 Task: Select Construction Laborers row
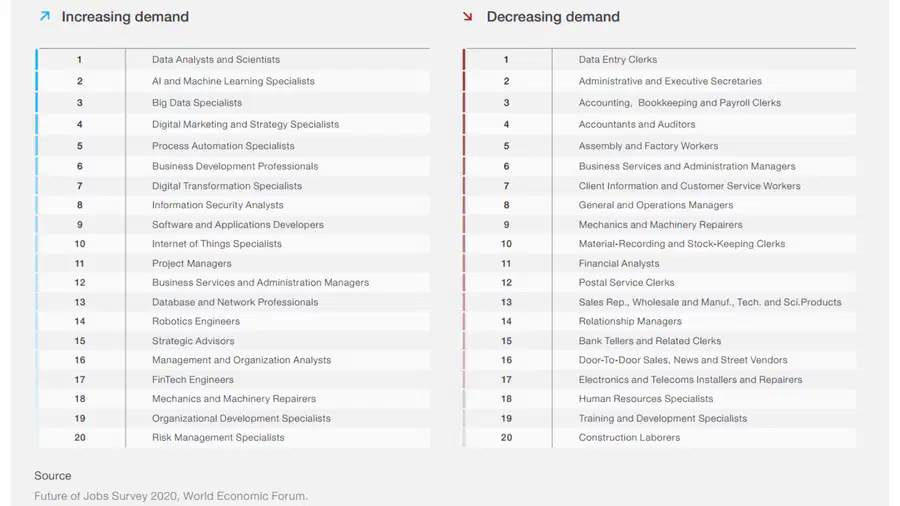[660, 438]
